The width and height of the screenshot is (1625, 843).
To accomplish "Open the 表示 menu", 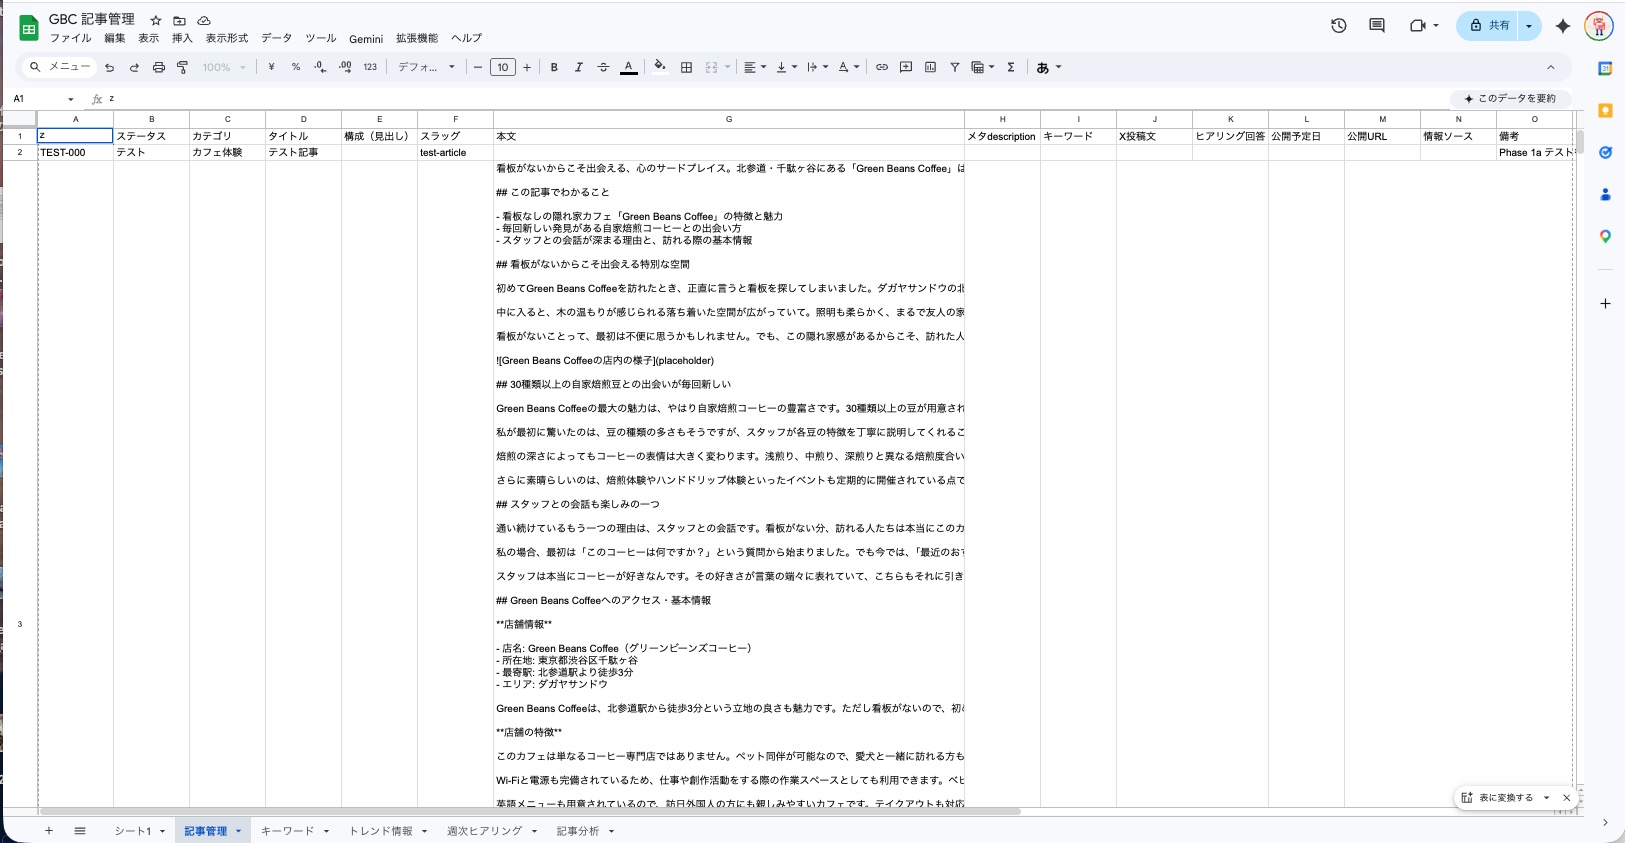I will [x=149, y=38].
